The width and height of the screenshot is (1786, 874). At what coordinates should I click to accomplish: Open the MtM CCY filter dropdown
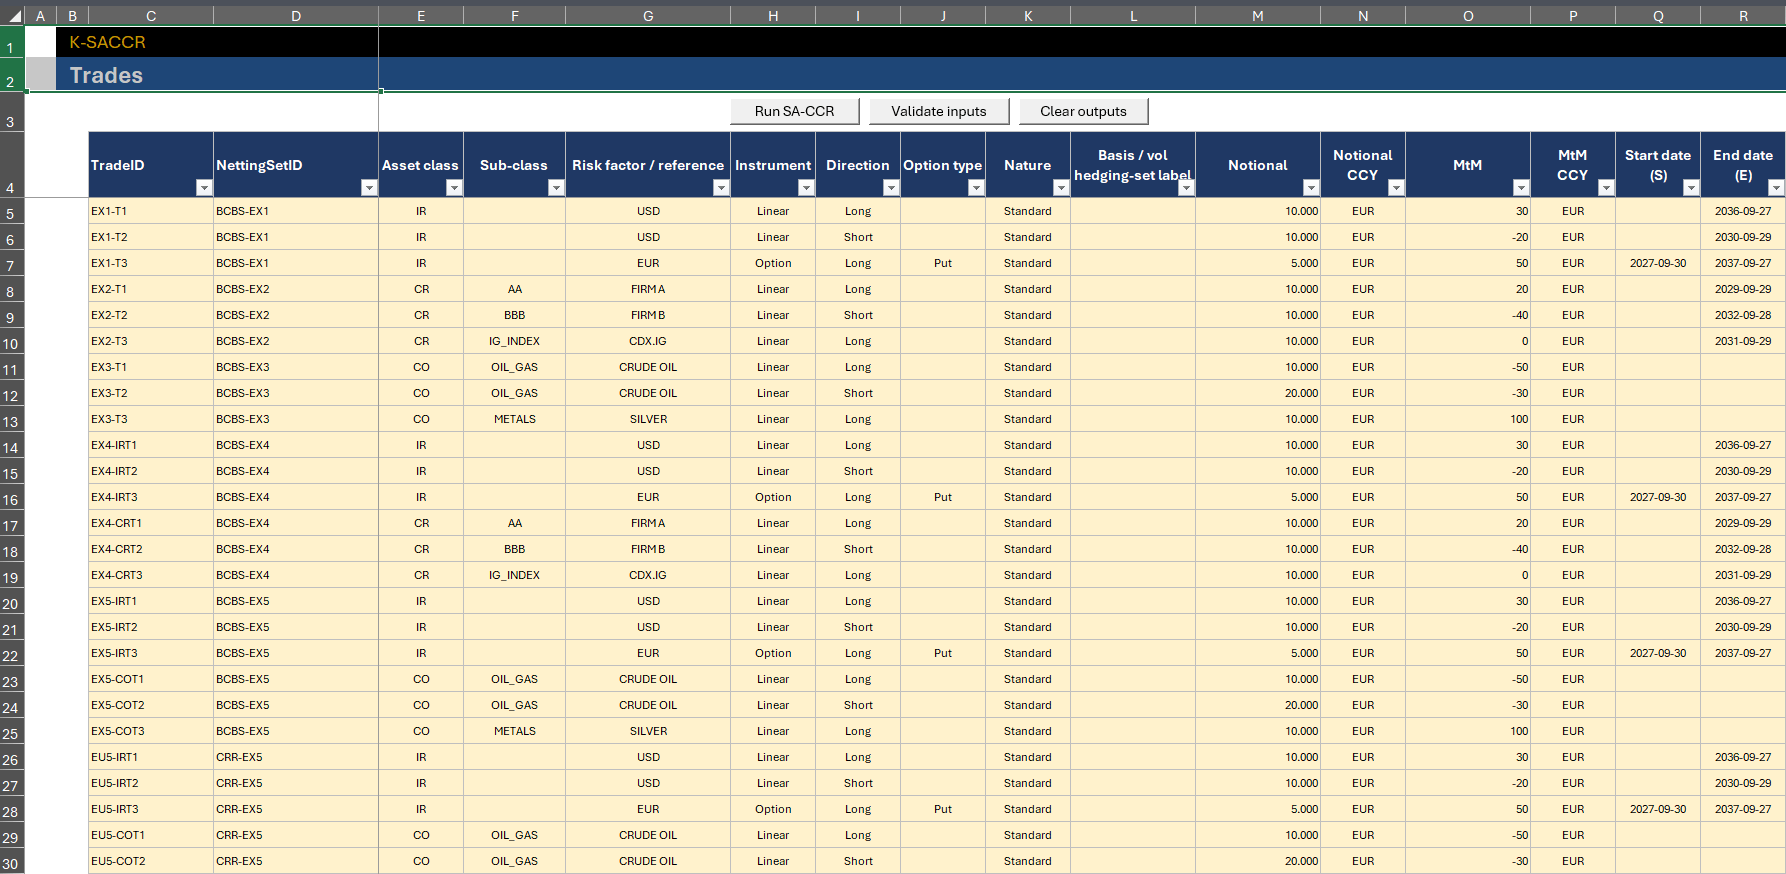pos(1605,187)
